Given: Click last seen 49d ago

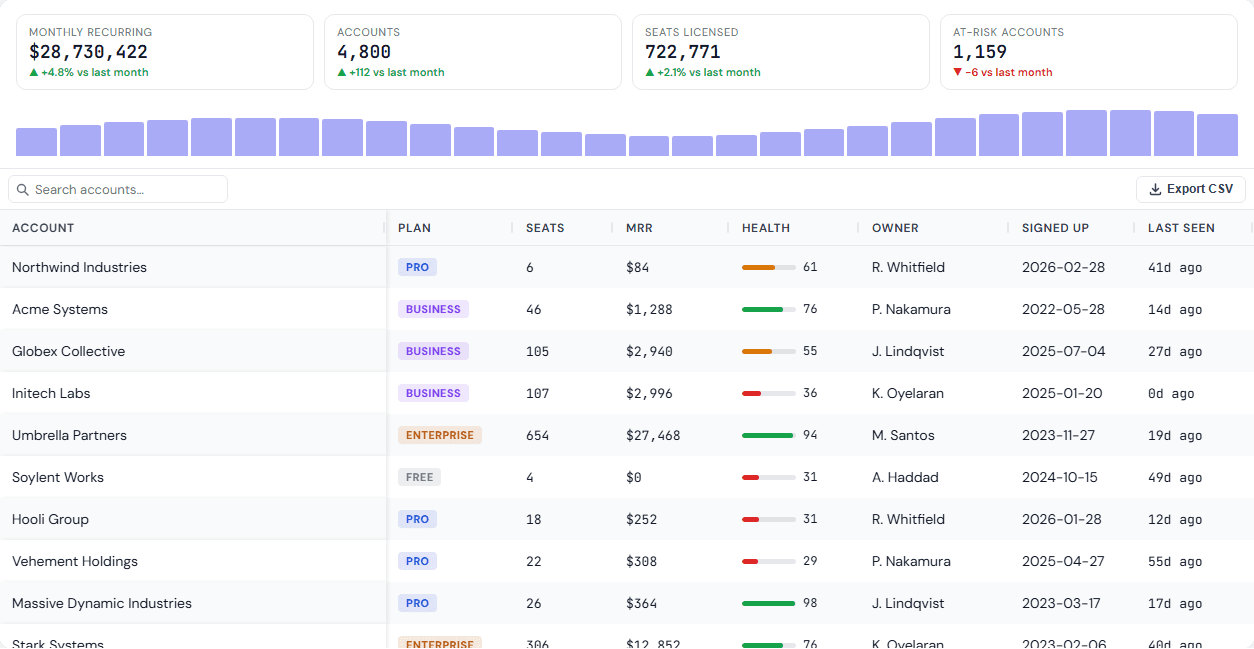Looking at the screenshot, I should click(x=1175, y=477).
